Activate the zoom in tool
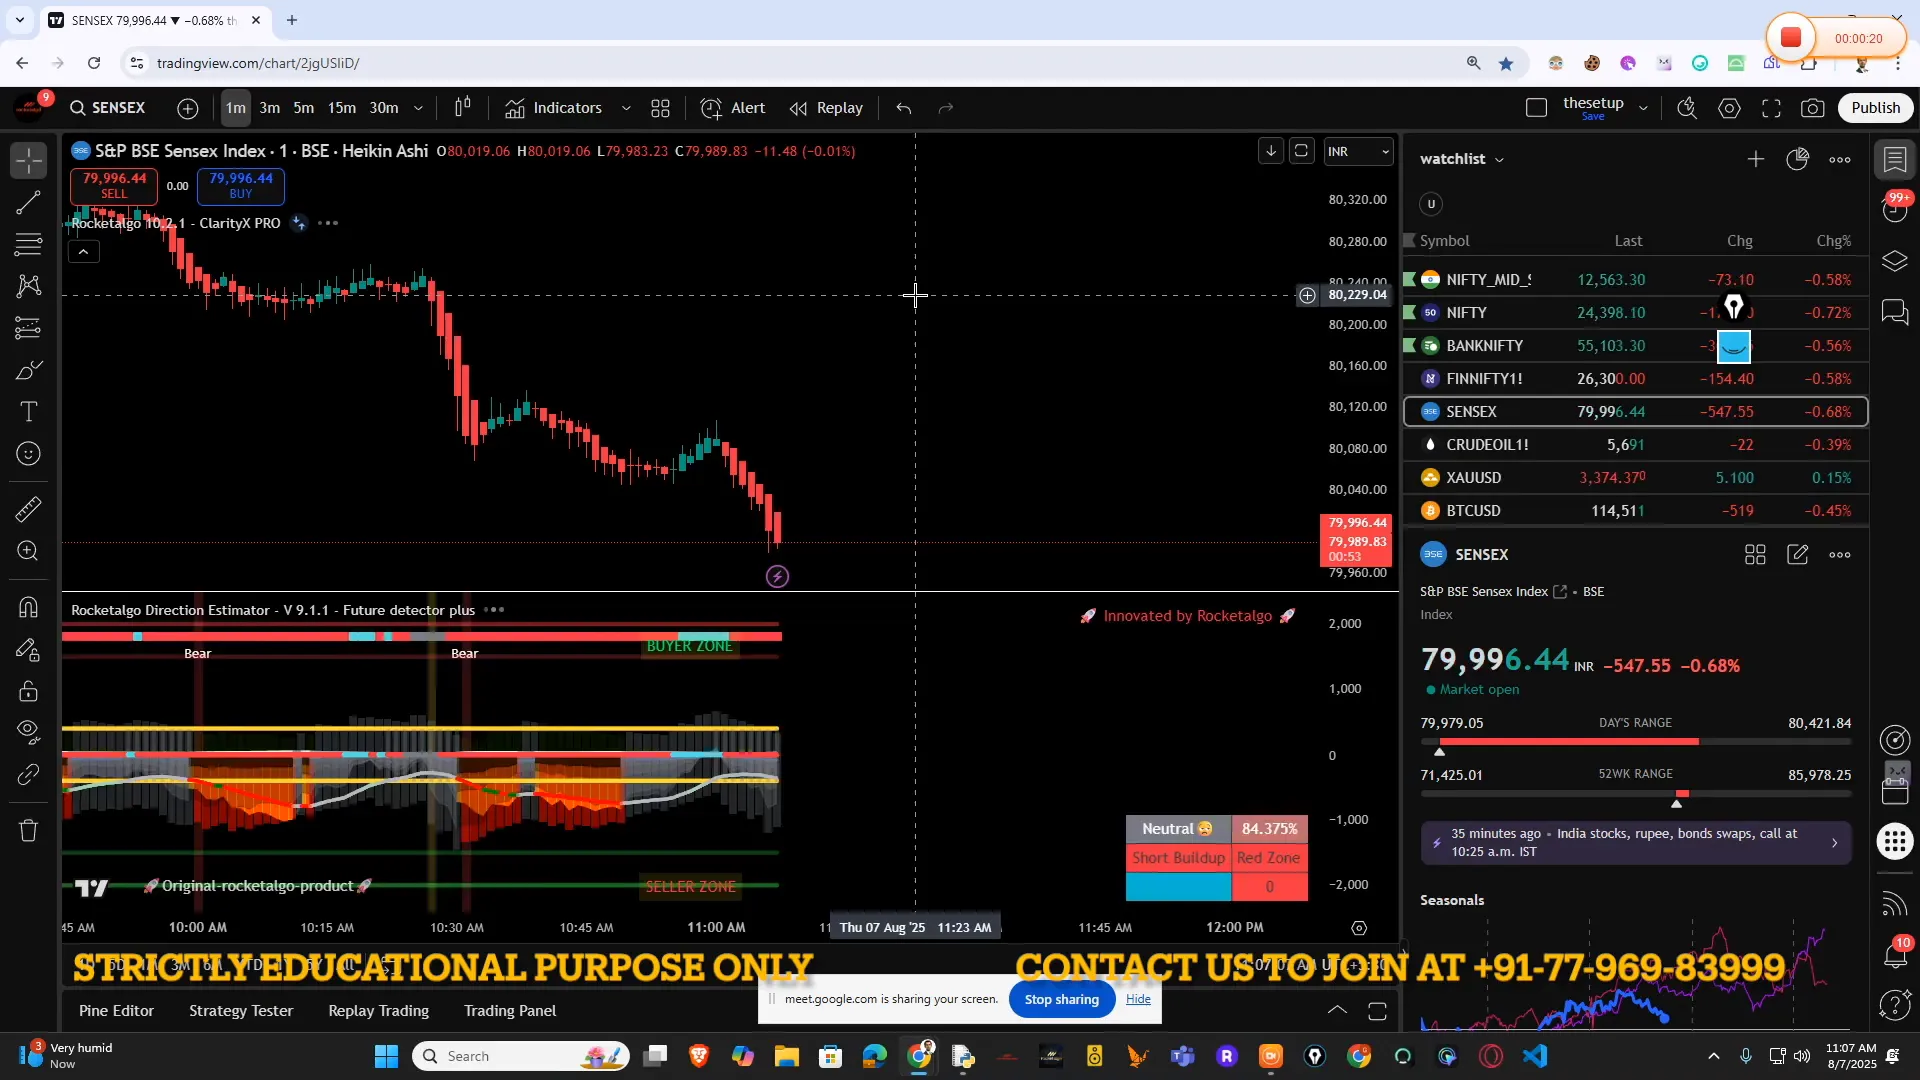The height and width of the screenshot is (1080, 1920). [x=29, y=552]
